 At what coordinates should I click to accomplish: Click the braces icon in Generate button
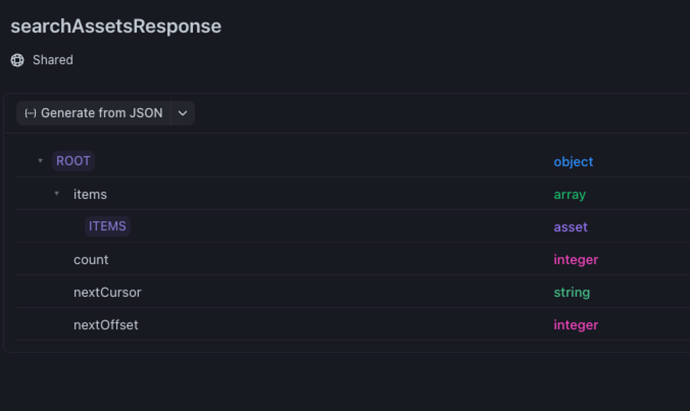coord(30,113)
